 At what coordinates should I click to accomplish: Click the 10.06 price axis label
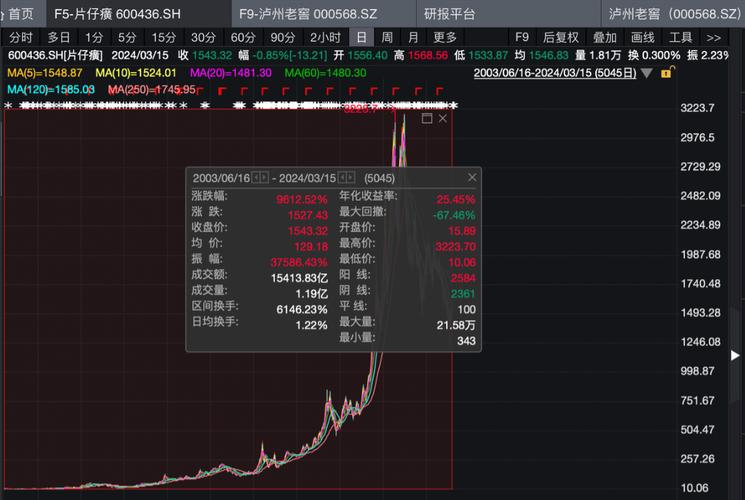tap(695, 488)
